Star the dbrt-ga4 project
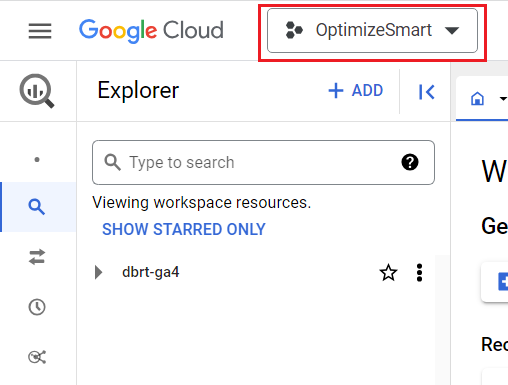This screenshot has width=508, height=385. coord(388,273)
